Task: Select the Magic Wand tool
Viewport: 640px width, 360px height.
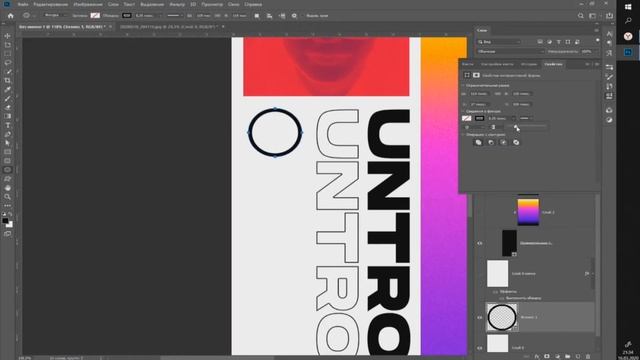Action: tap(7, 72)
